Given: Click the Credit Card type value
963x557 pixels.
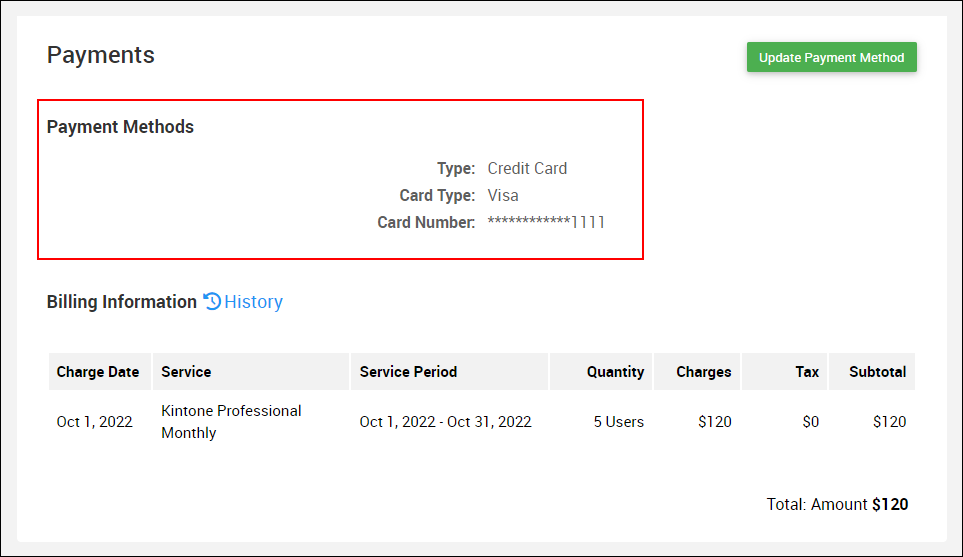Looking at the screenshot, I should click(527, 168).
